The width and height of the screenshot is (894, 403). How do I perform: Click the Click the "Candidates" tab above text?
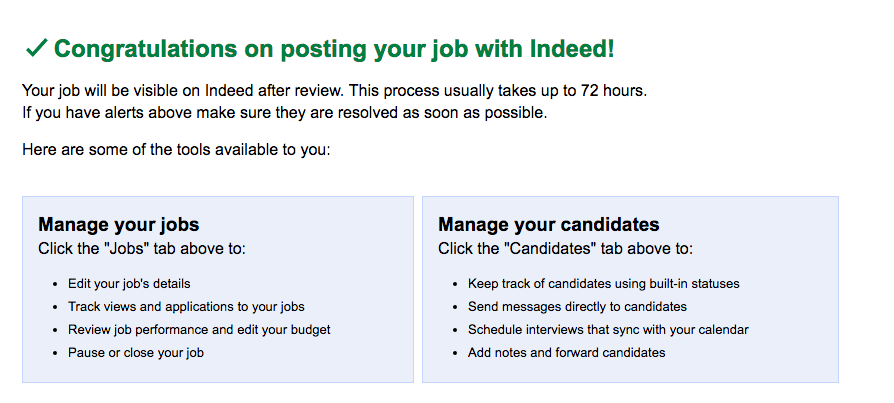coord(565,249)
